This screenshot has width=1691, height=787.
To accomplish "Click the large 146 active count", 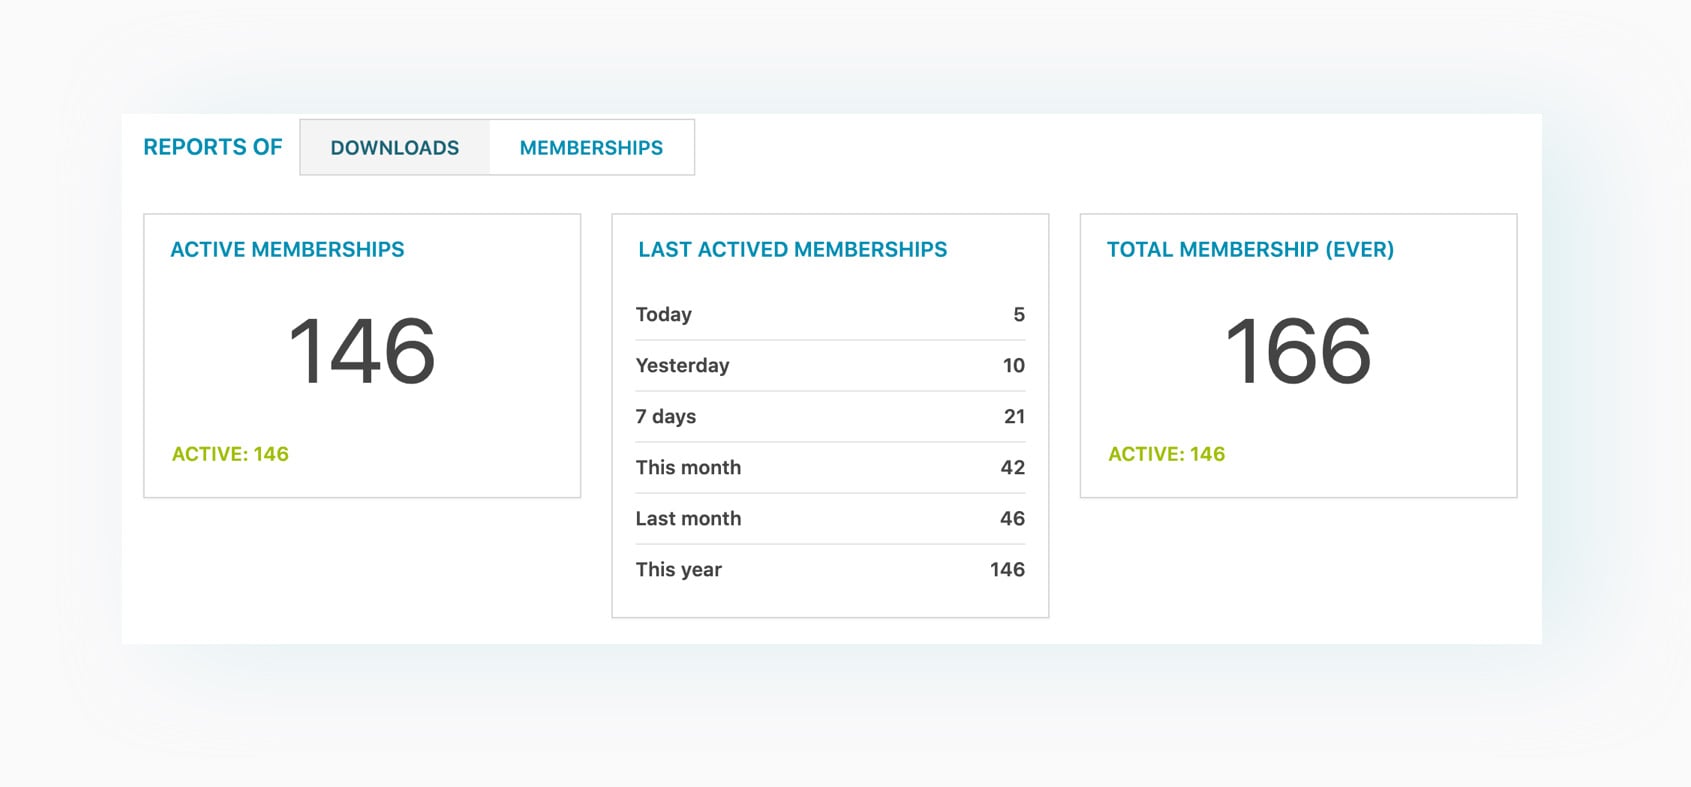I will coord(362,351).
